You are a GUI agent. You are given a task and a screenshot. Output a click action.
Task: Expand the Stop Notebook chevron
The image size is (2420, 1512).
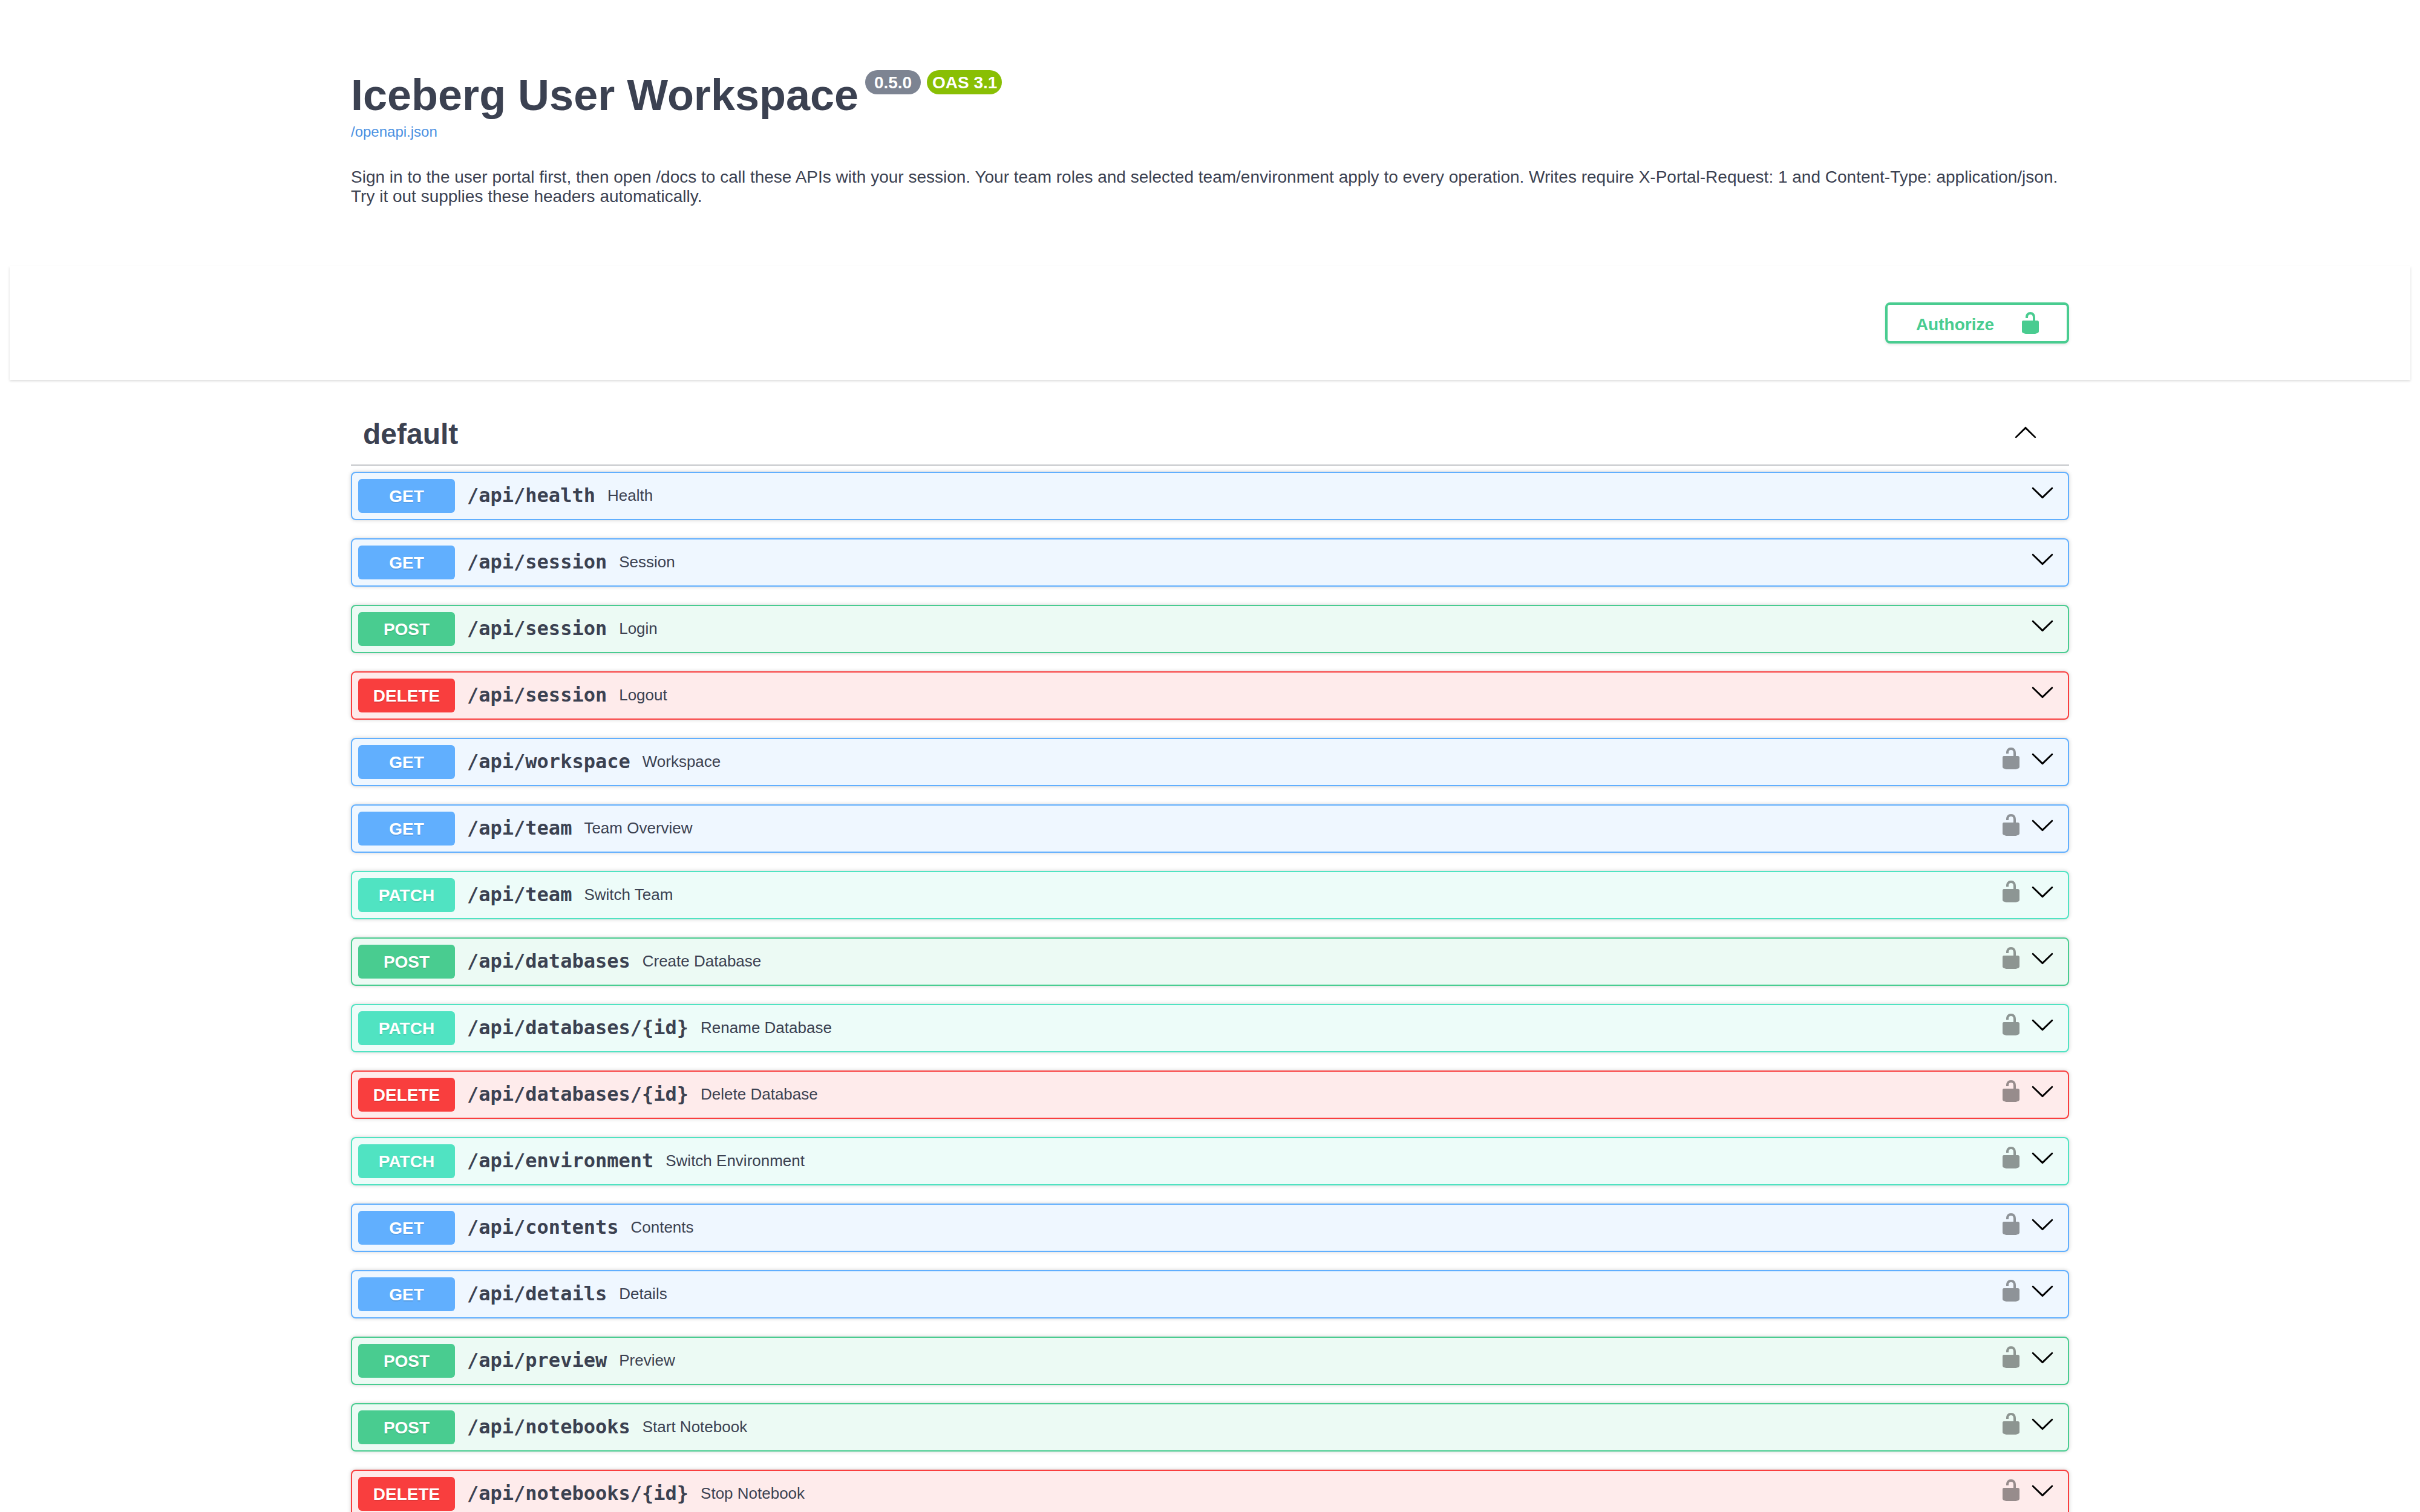[2042, 1491]
